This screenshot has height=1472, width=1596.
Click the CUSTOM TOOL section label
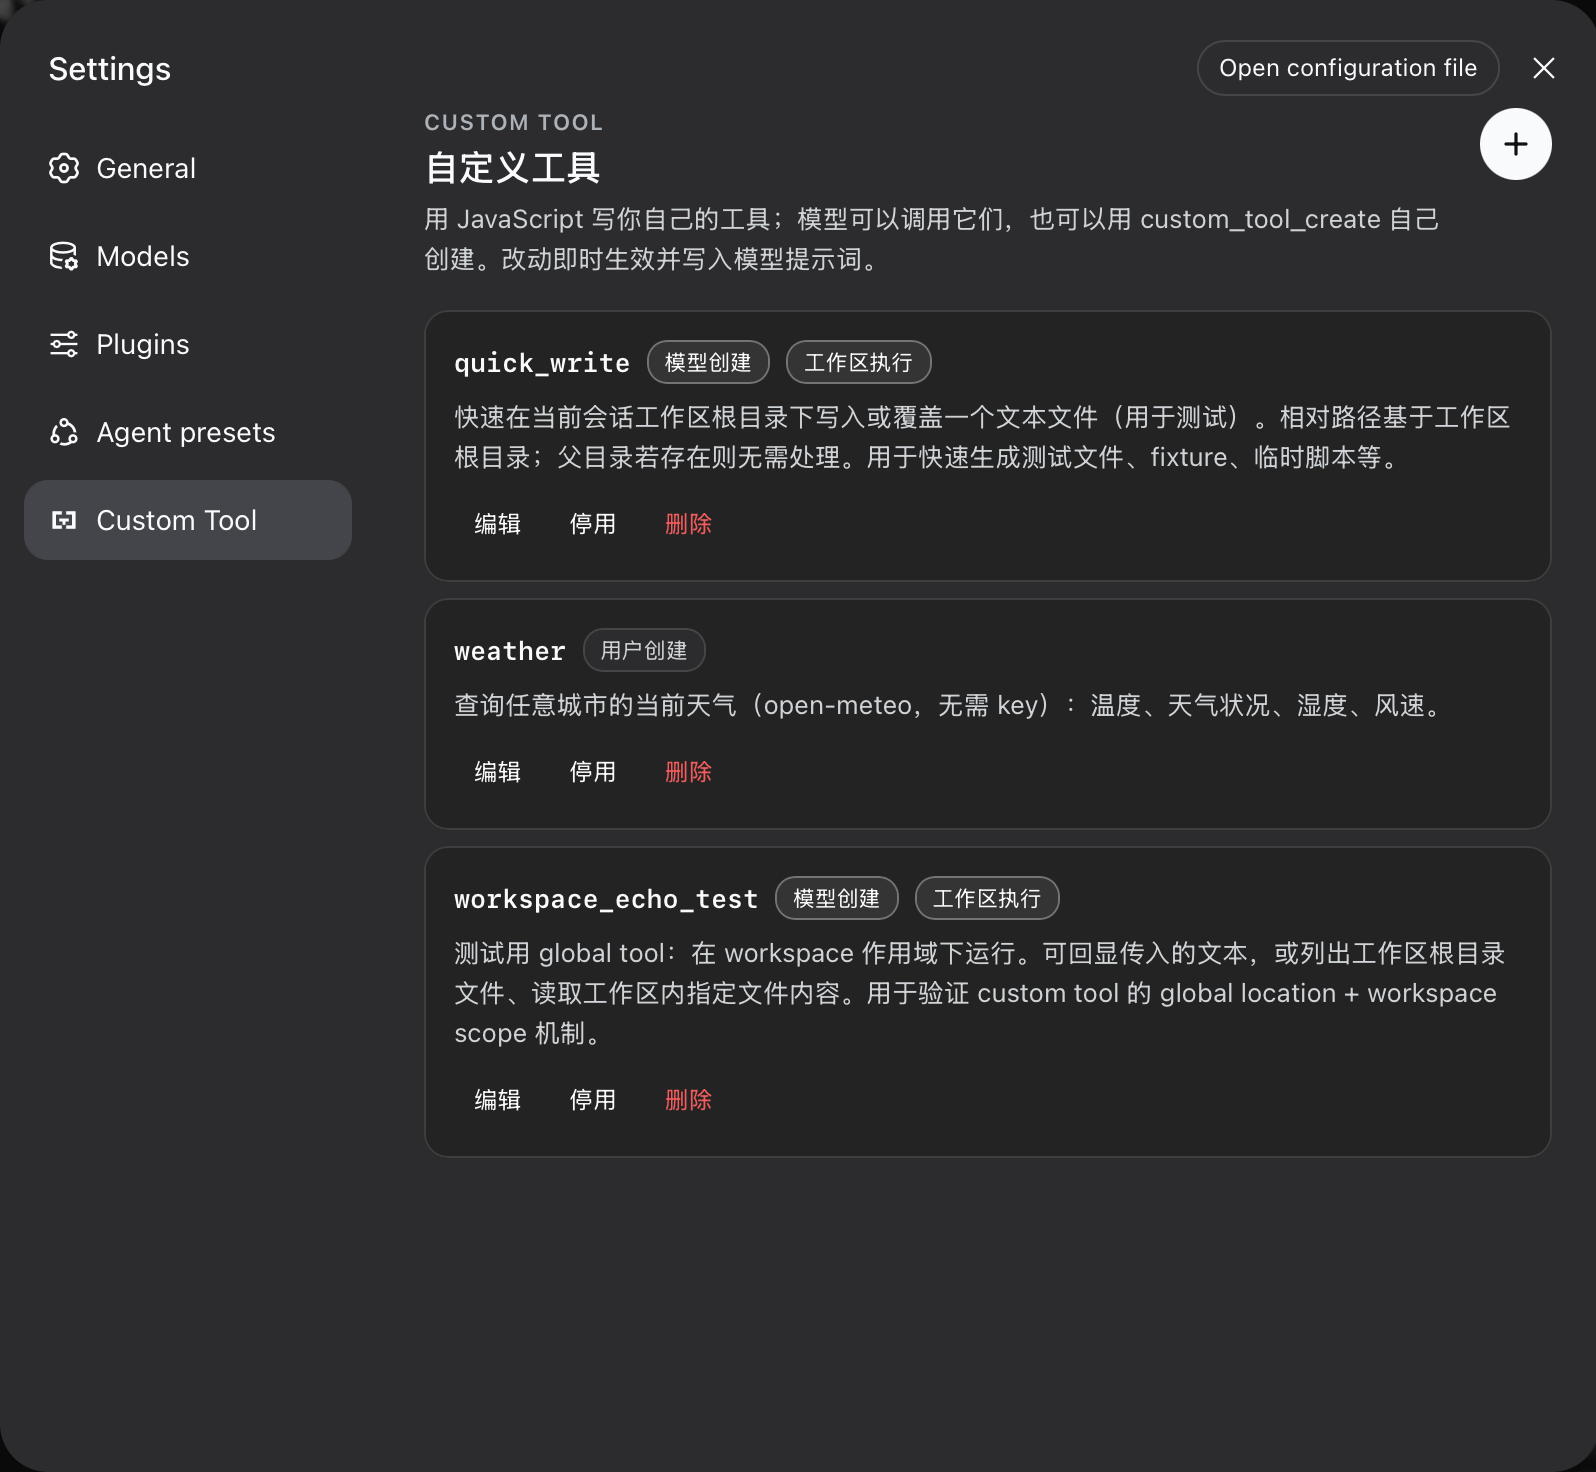[x=514, y=122]
